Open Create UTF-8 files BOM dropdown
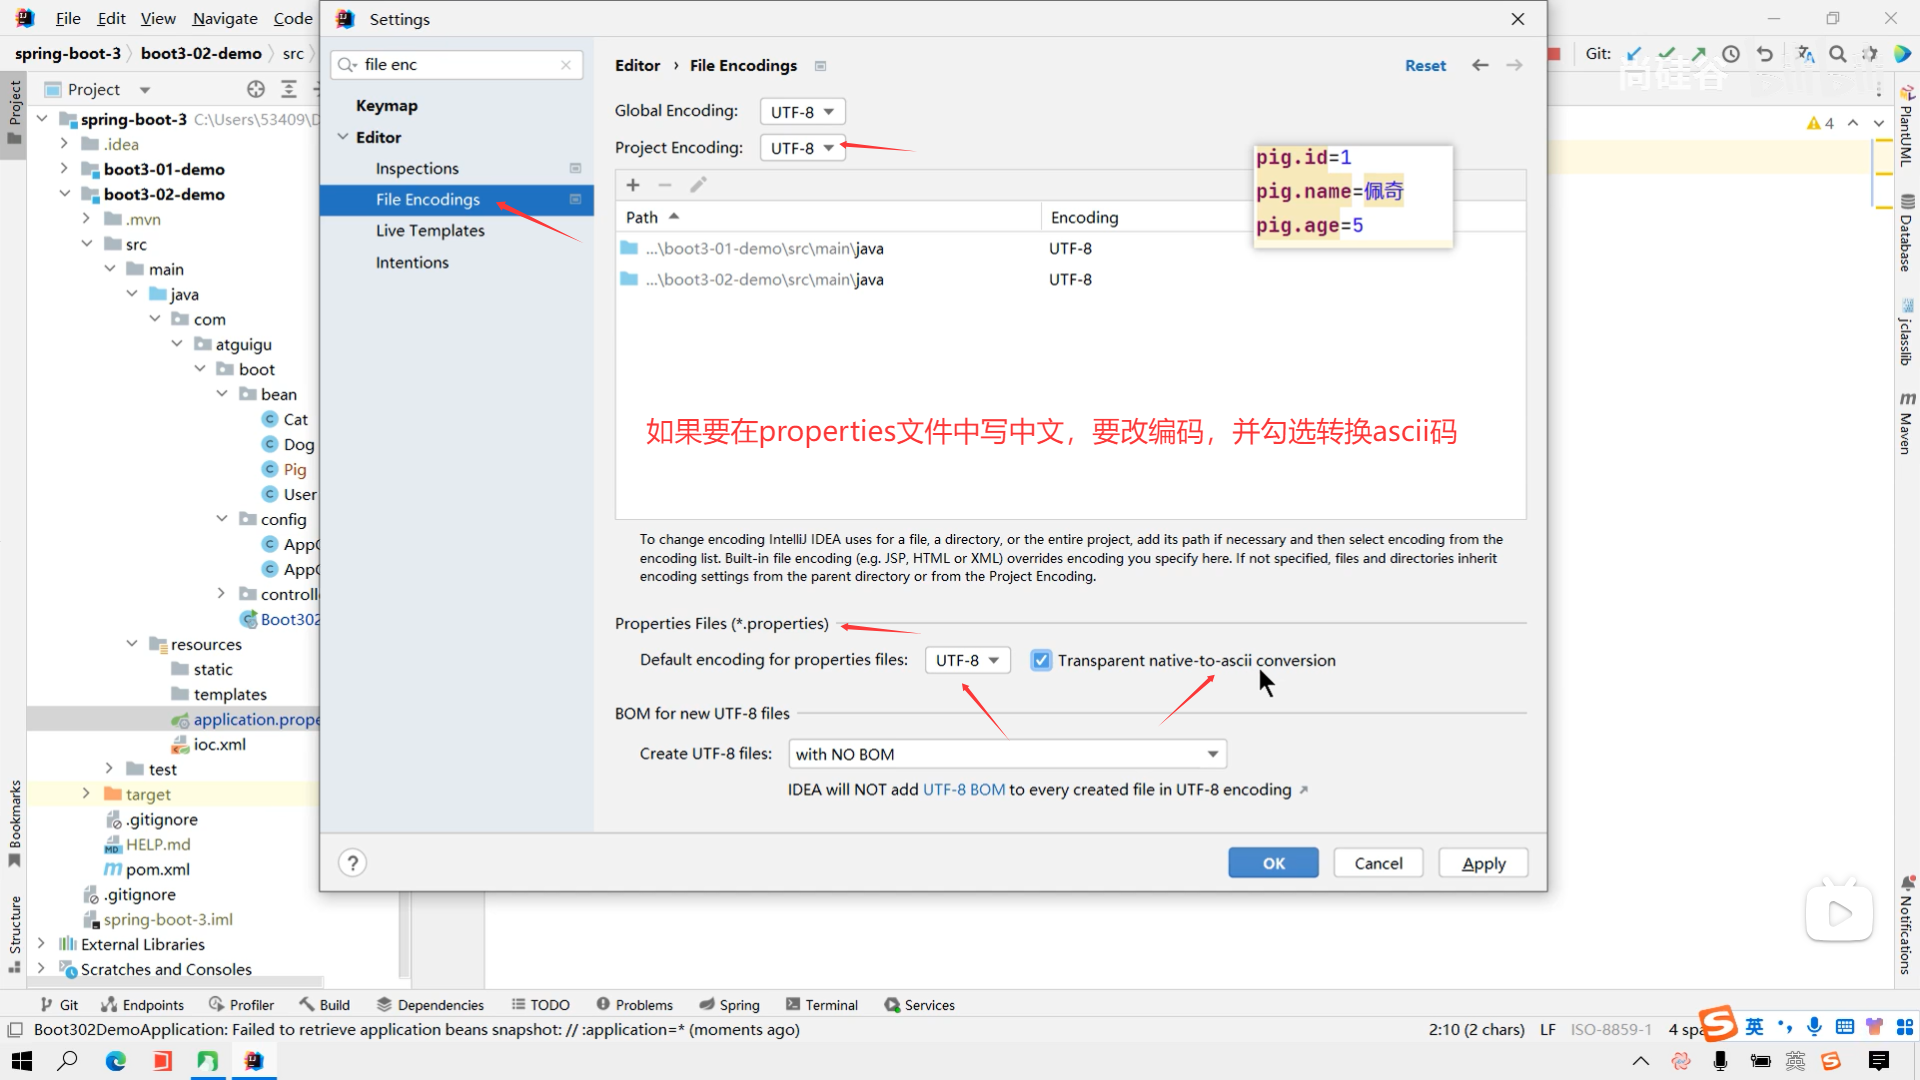 [1007, 755]
